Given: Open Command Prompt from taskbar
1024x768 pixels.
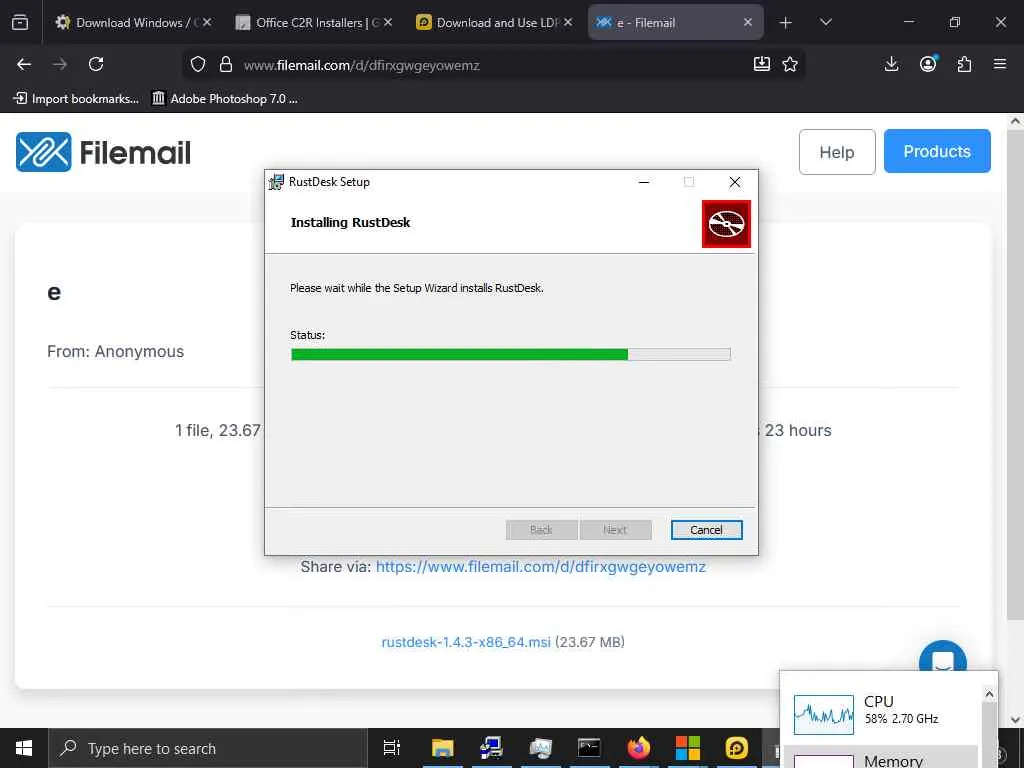Looking at the screenshot, I should click(x=589, y=748).
